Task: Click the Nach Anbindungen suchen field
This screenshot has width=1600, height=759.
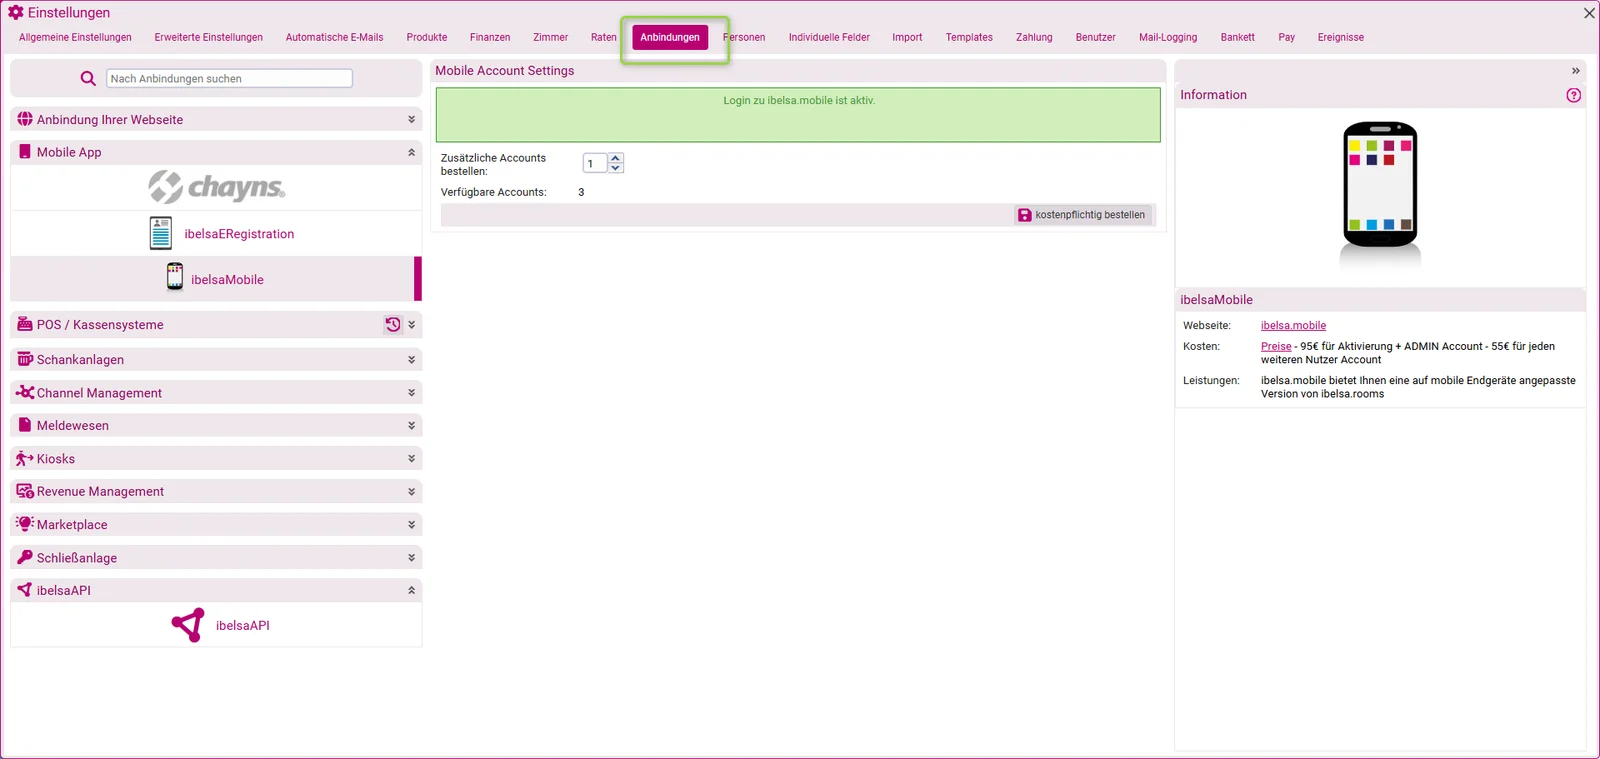Action: [x=229, y=78]
